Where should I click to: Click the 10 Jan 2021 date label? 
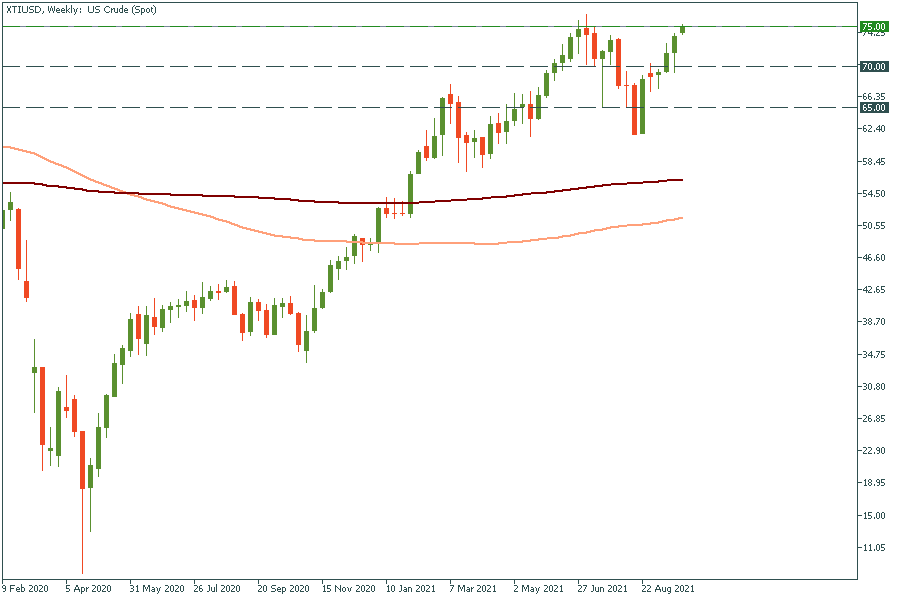coord(409,588)
